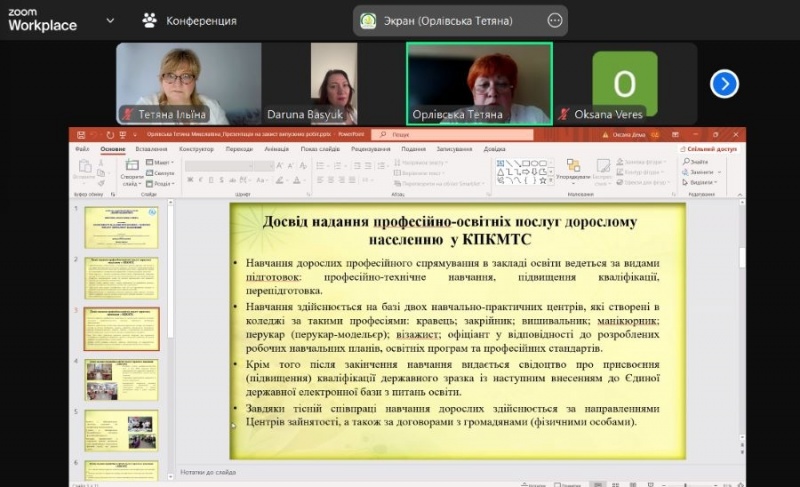The image size is (800, 487).
Task: Click Тетяна Ільїна muted microphone icon
Action: pos(128,114)
